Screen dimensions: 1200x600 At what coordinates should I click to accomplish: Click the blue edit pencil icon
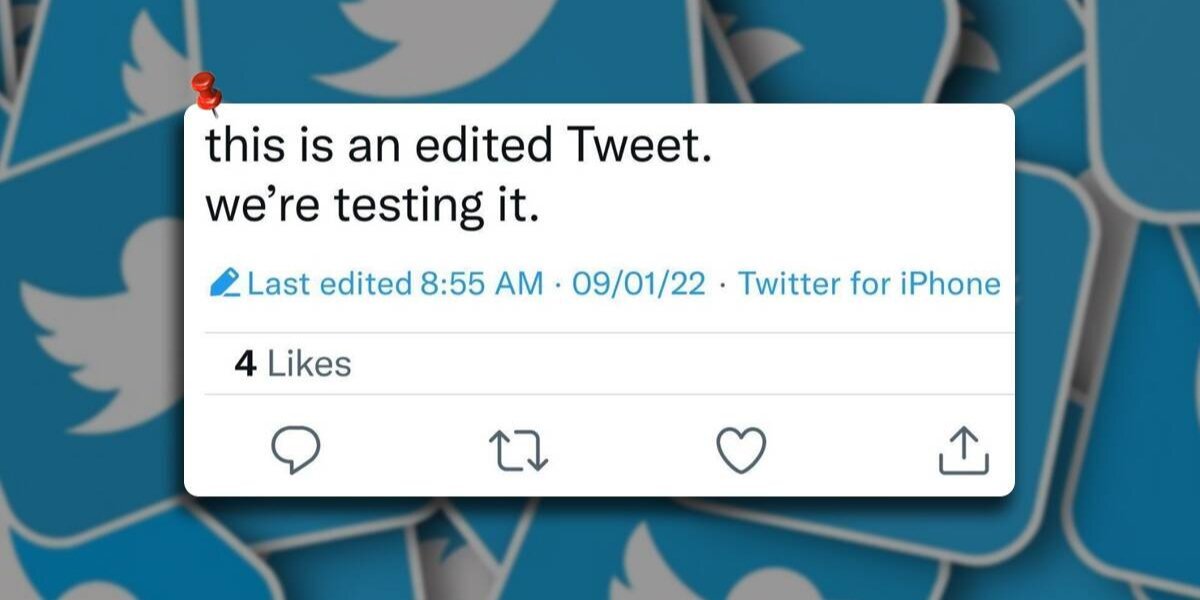click(x=225, y=284)
